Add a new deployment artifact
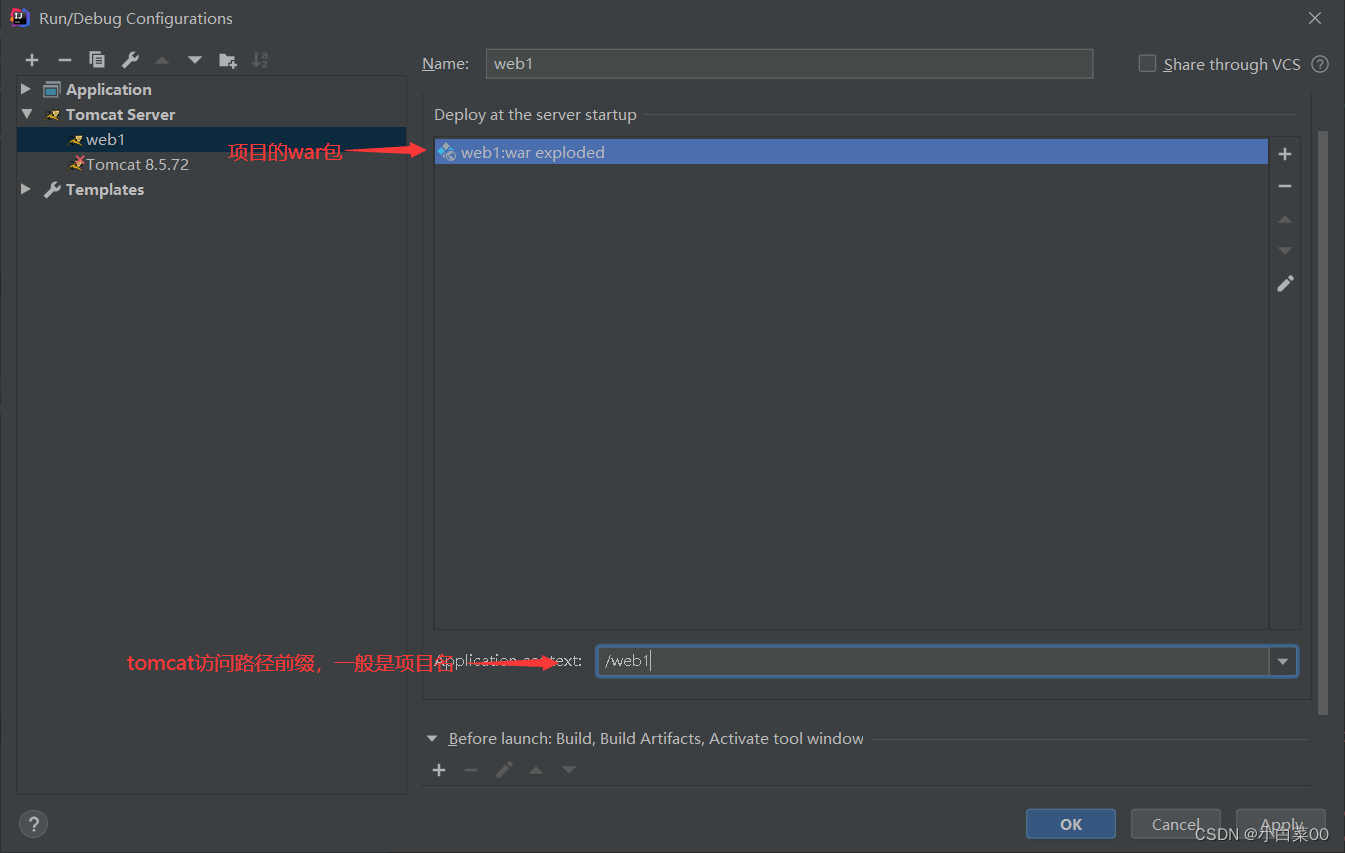Screen dimensions: 1345x853 [1285, 154]
